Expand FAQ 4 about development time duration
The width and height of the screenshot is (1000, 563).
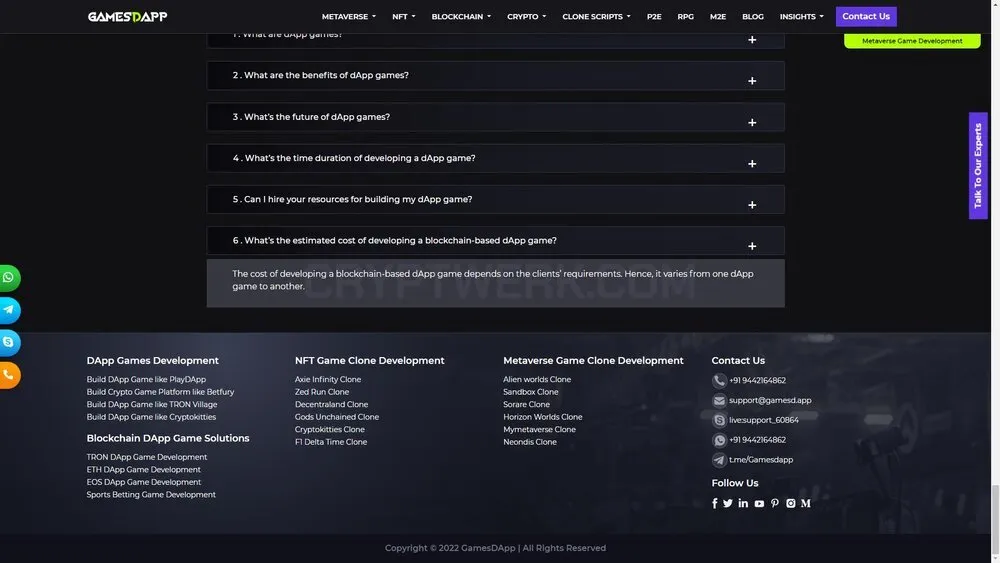[x=496, y=158]
